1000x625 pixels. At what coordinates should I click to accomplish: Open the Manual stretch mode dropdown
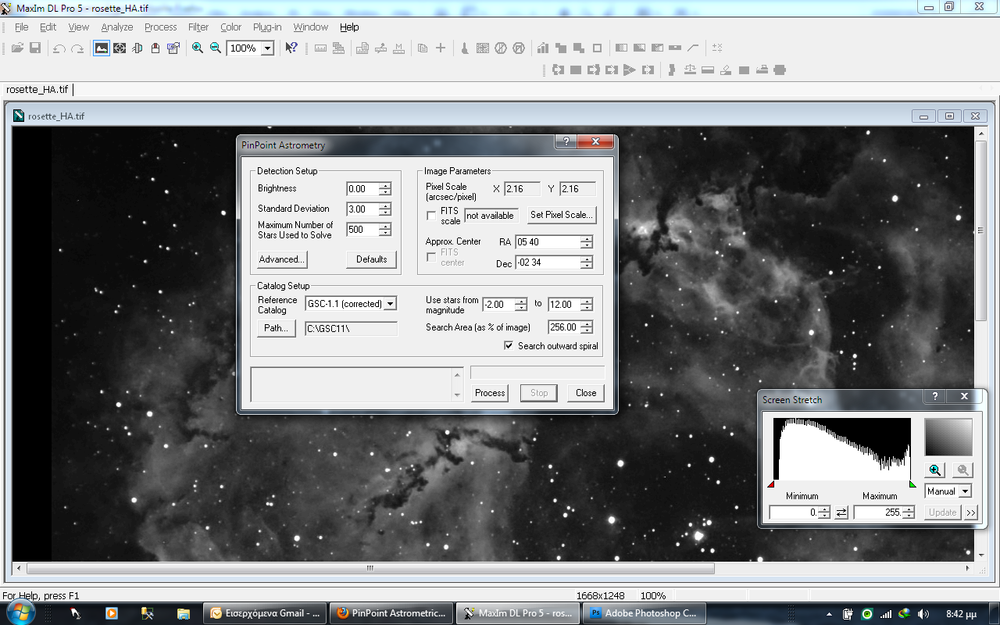click(x=965, y=492)
